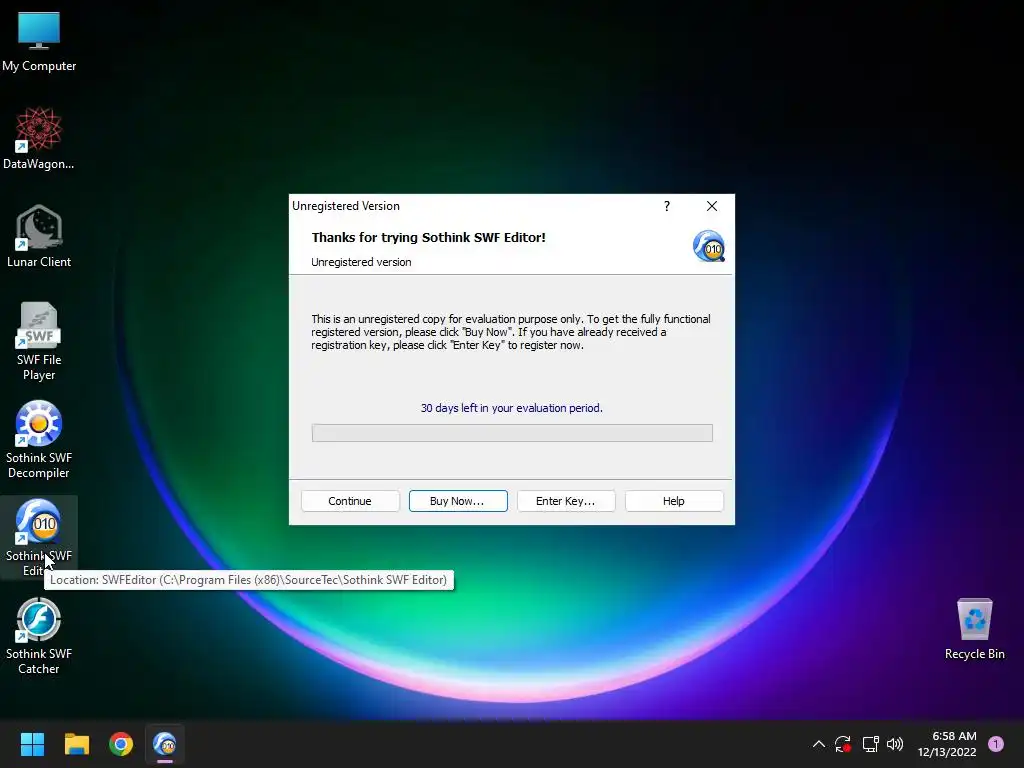
Task: Select the DataWagon desktop shortcut
Action: tap(39, 139)
